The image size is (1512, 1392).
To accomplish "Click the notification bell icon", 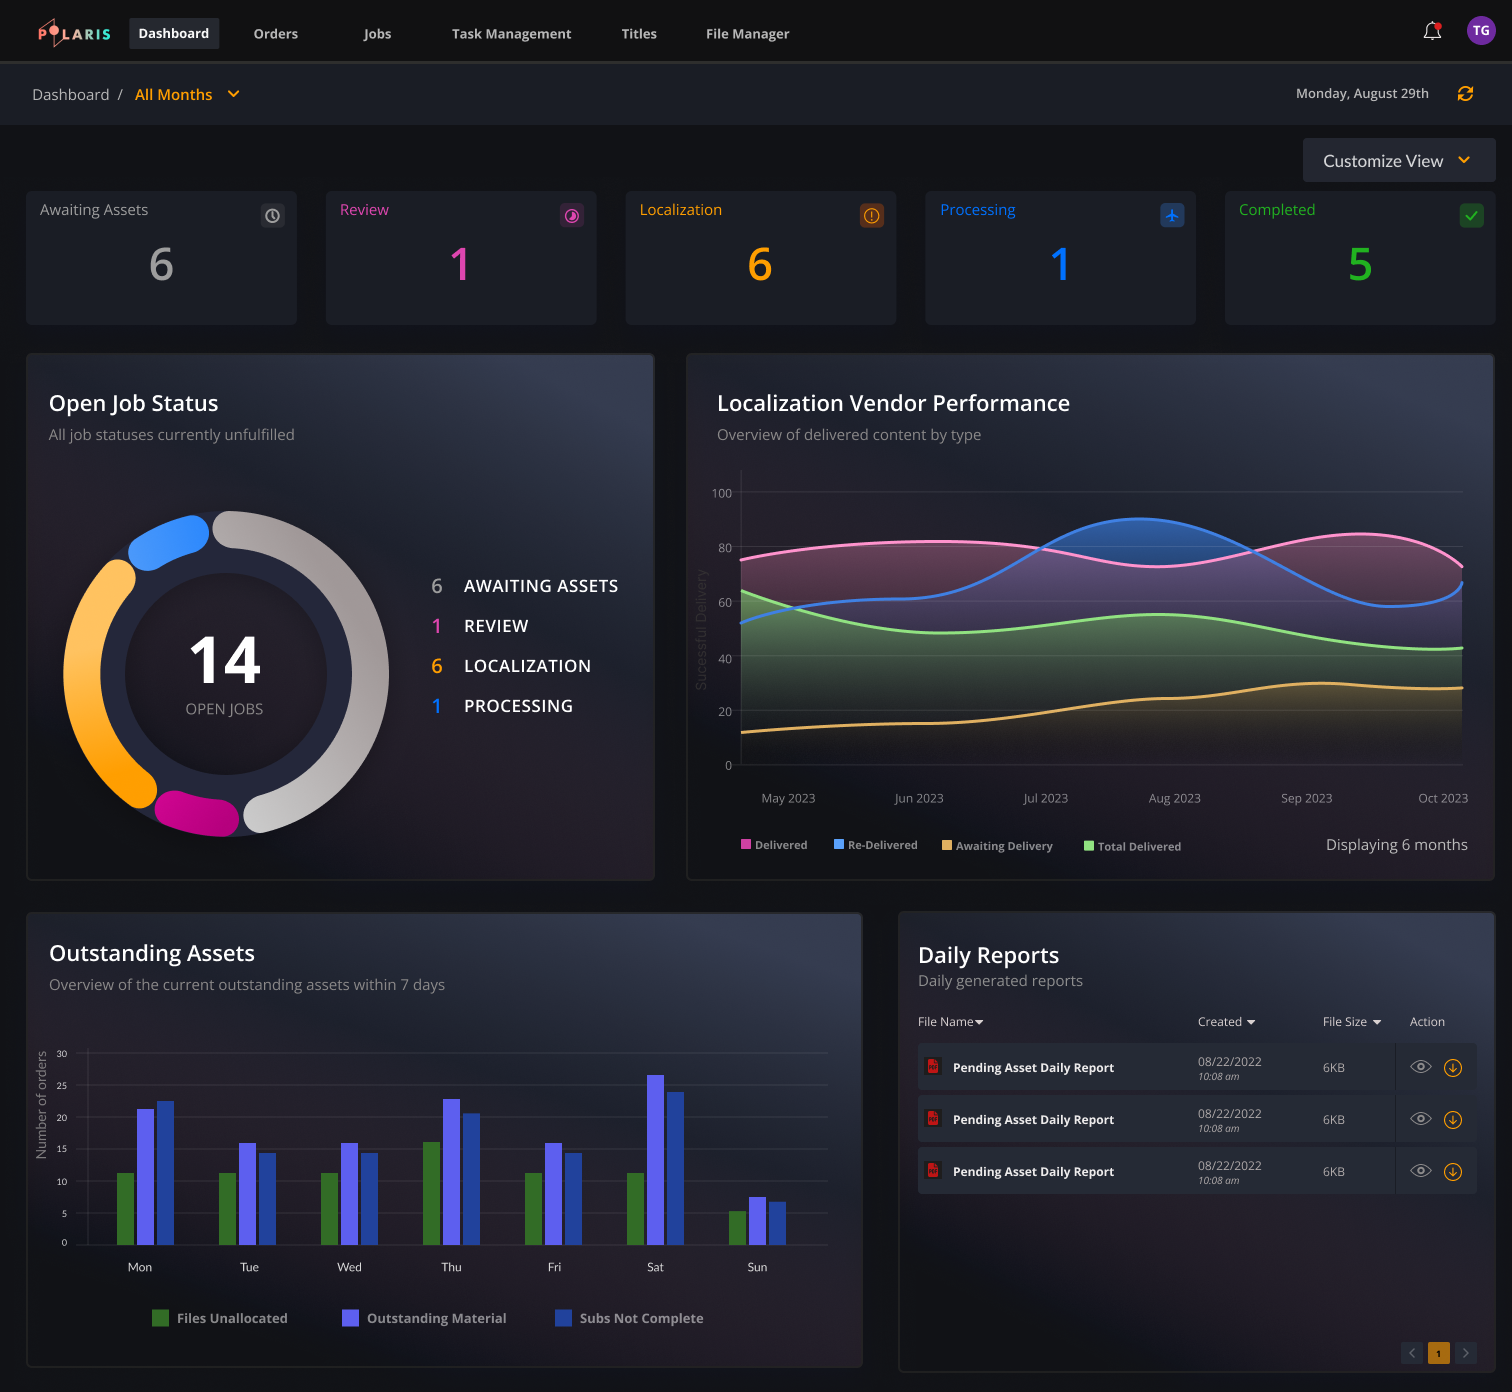I will point(1432,31).
